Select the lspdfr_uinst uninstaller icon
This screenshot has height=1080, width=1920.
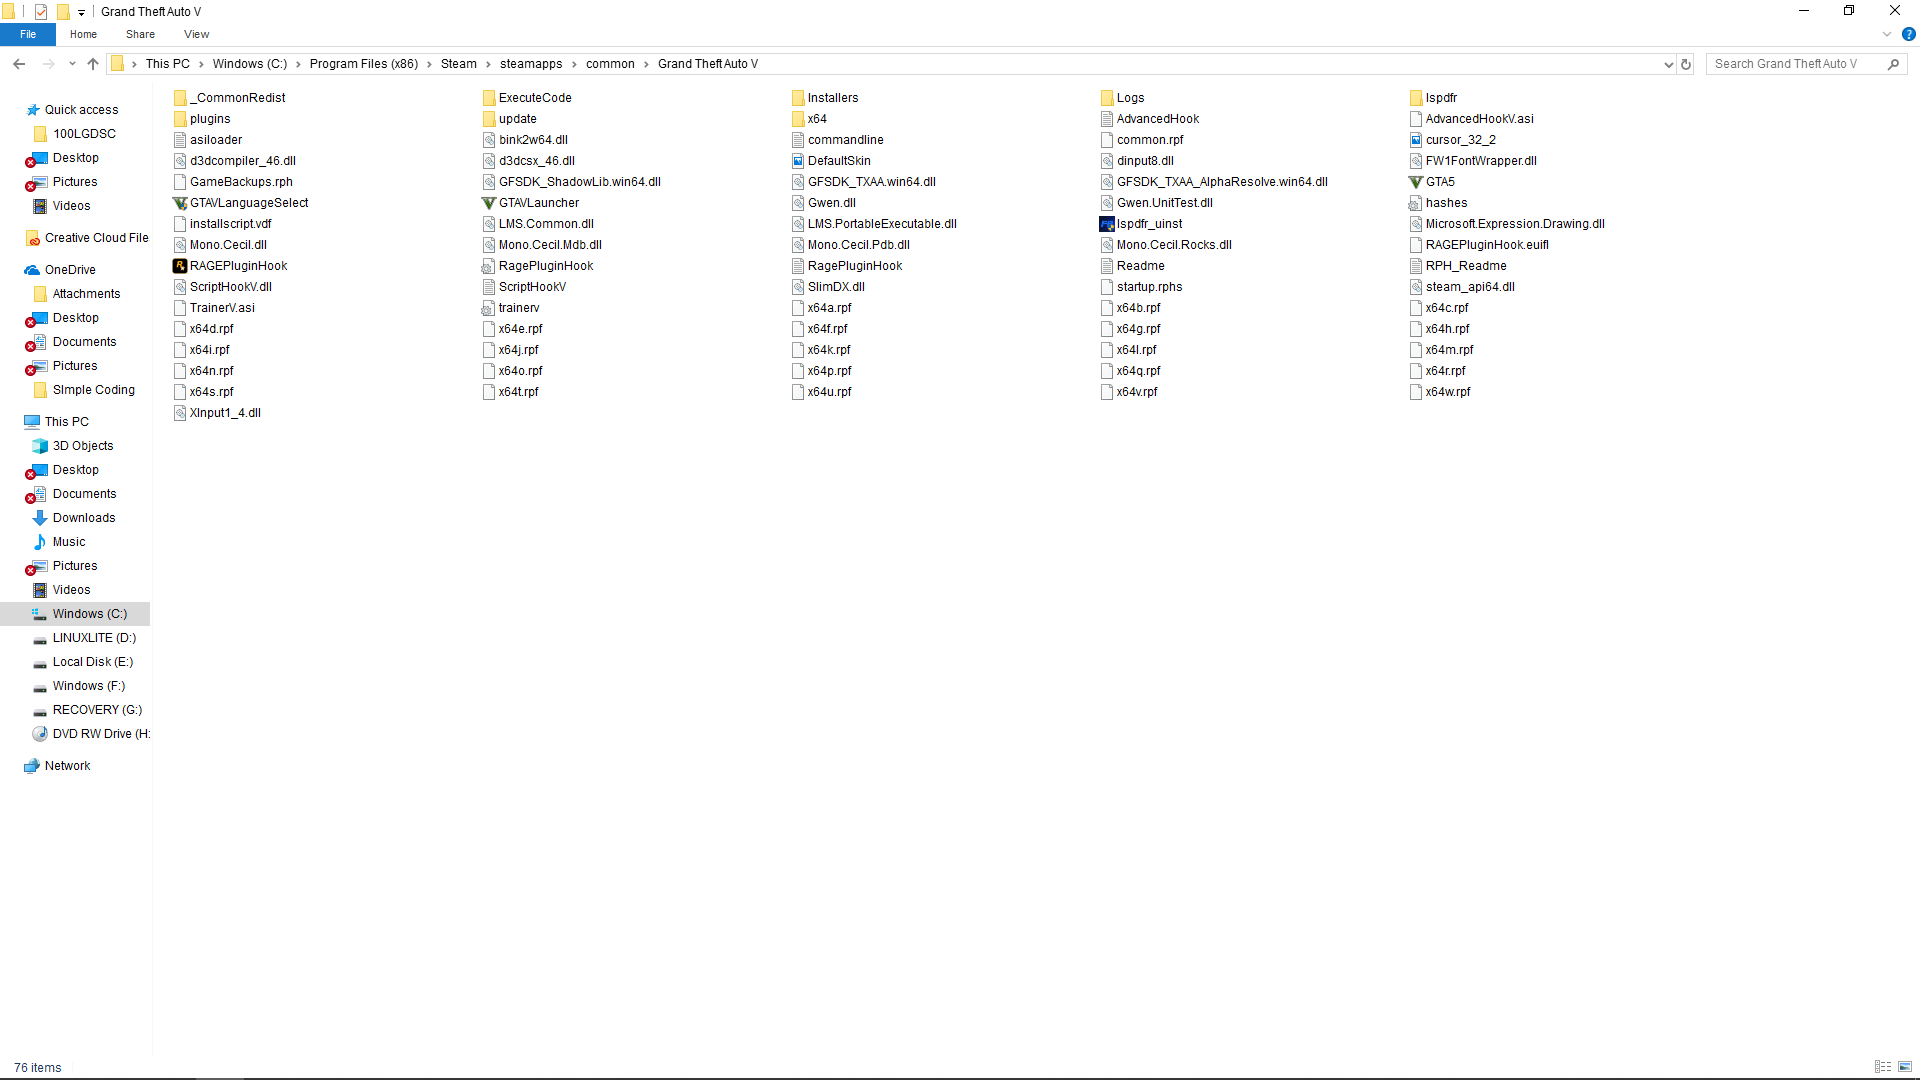click(1106, 224)
